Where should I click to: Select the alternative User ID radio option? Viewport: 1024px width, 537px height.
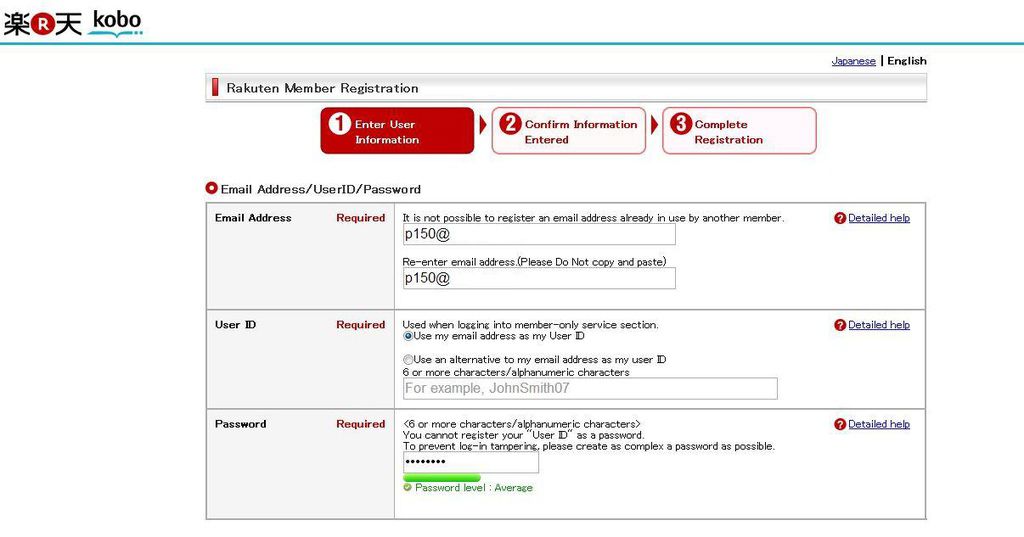(x=408, y=359)
